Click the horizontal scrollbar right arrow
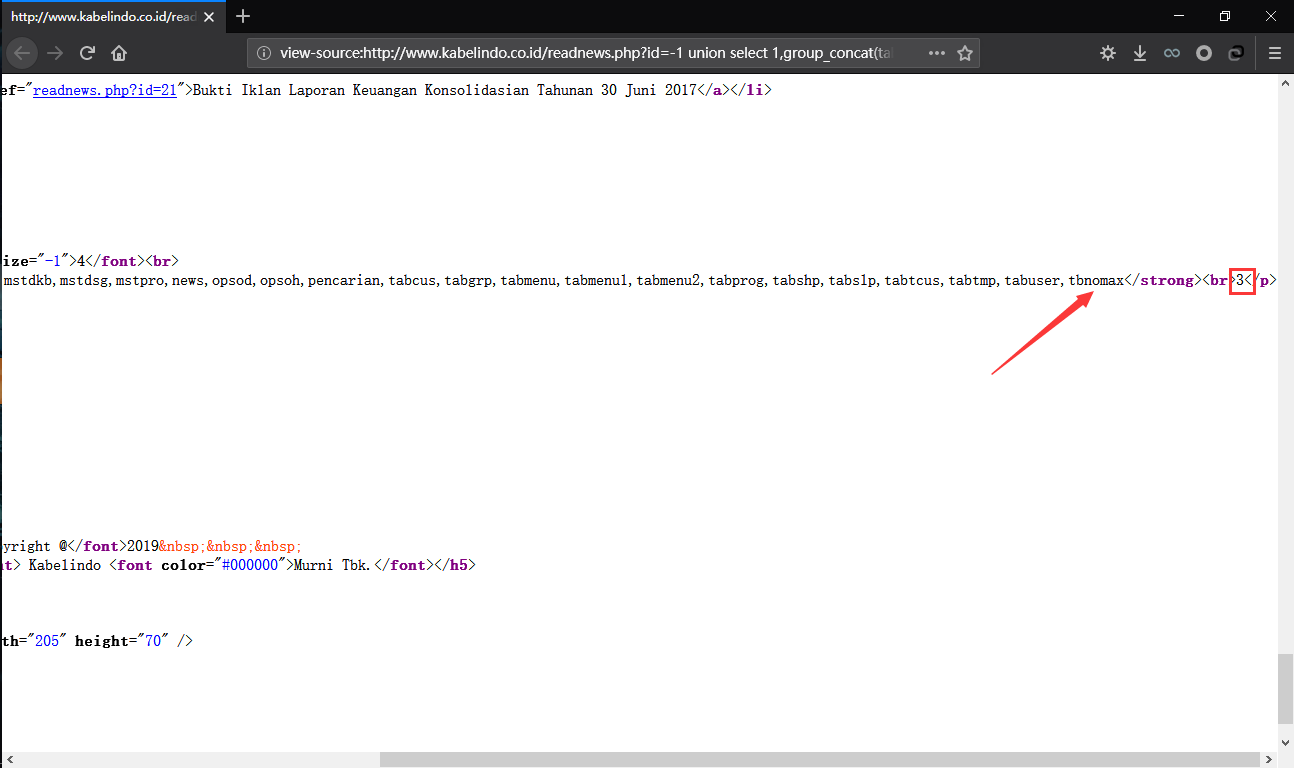 (1268, 760)
